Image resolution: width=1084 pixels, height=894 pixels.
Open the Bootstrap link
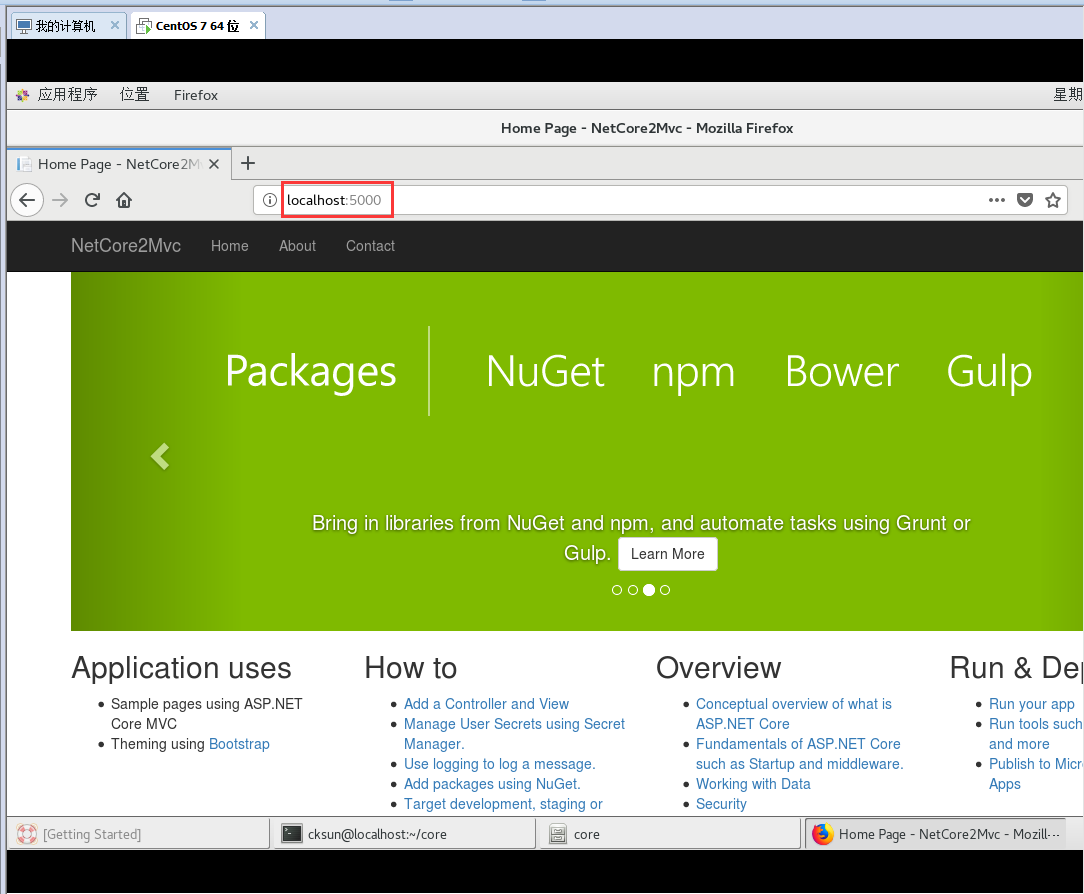pyautogui.click(x=239, y=744)
